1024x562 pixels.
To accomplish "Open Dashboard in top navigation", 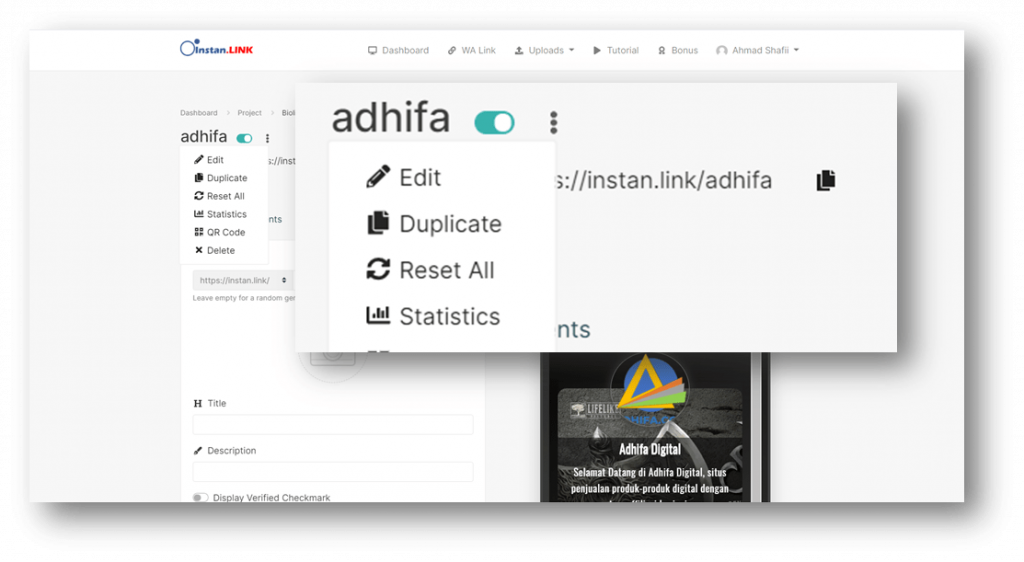I will [398, 50].
